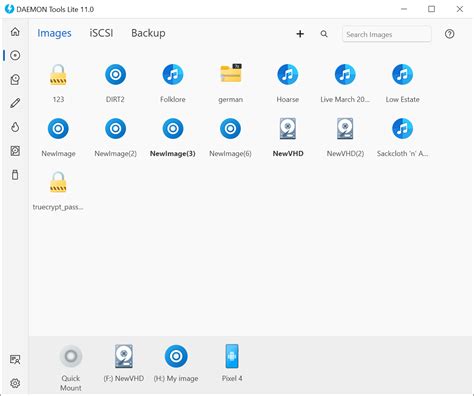Switch to the Images tab
Viewport: 474px width, 396px height.
coord(54,33)
